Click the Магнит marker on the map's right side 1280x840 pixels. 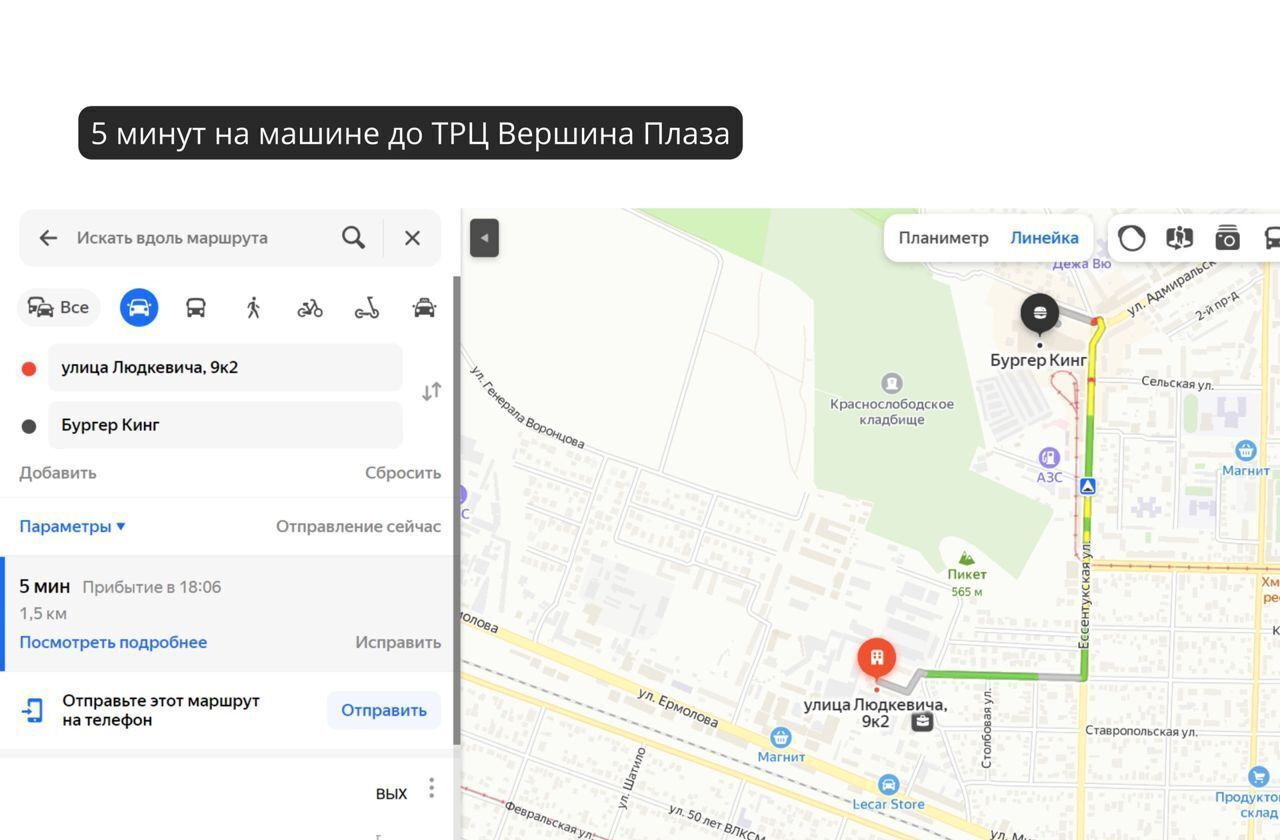click(x=1245, y=451)
